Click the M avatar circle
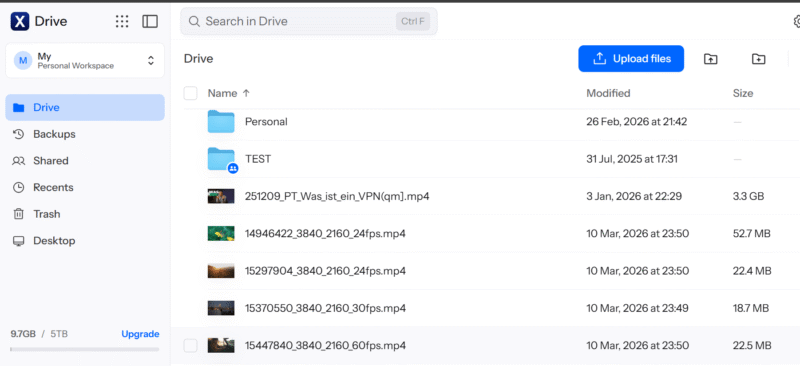This screenshot has width=800, height=366. coord(22,60)
